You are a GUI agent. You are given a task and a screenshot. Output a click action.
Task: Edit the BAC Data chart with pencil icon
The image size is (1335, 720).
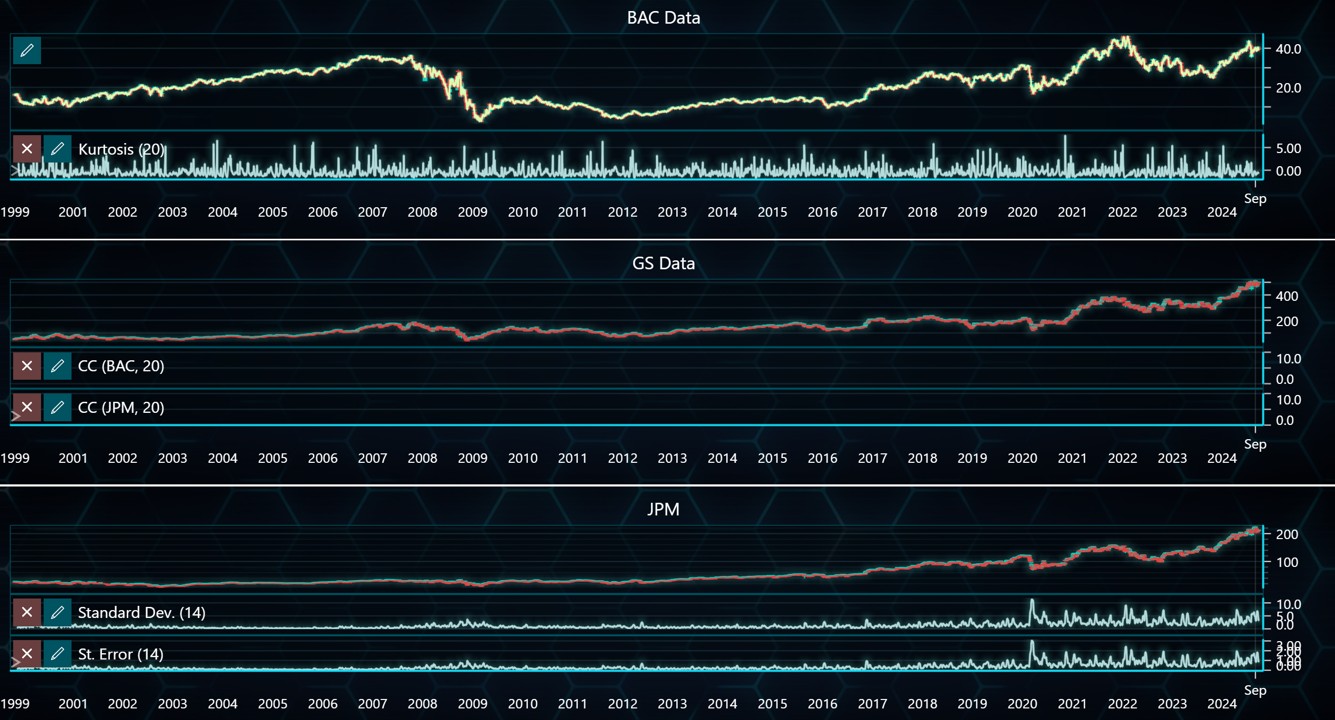coord(26,49)
